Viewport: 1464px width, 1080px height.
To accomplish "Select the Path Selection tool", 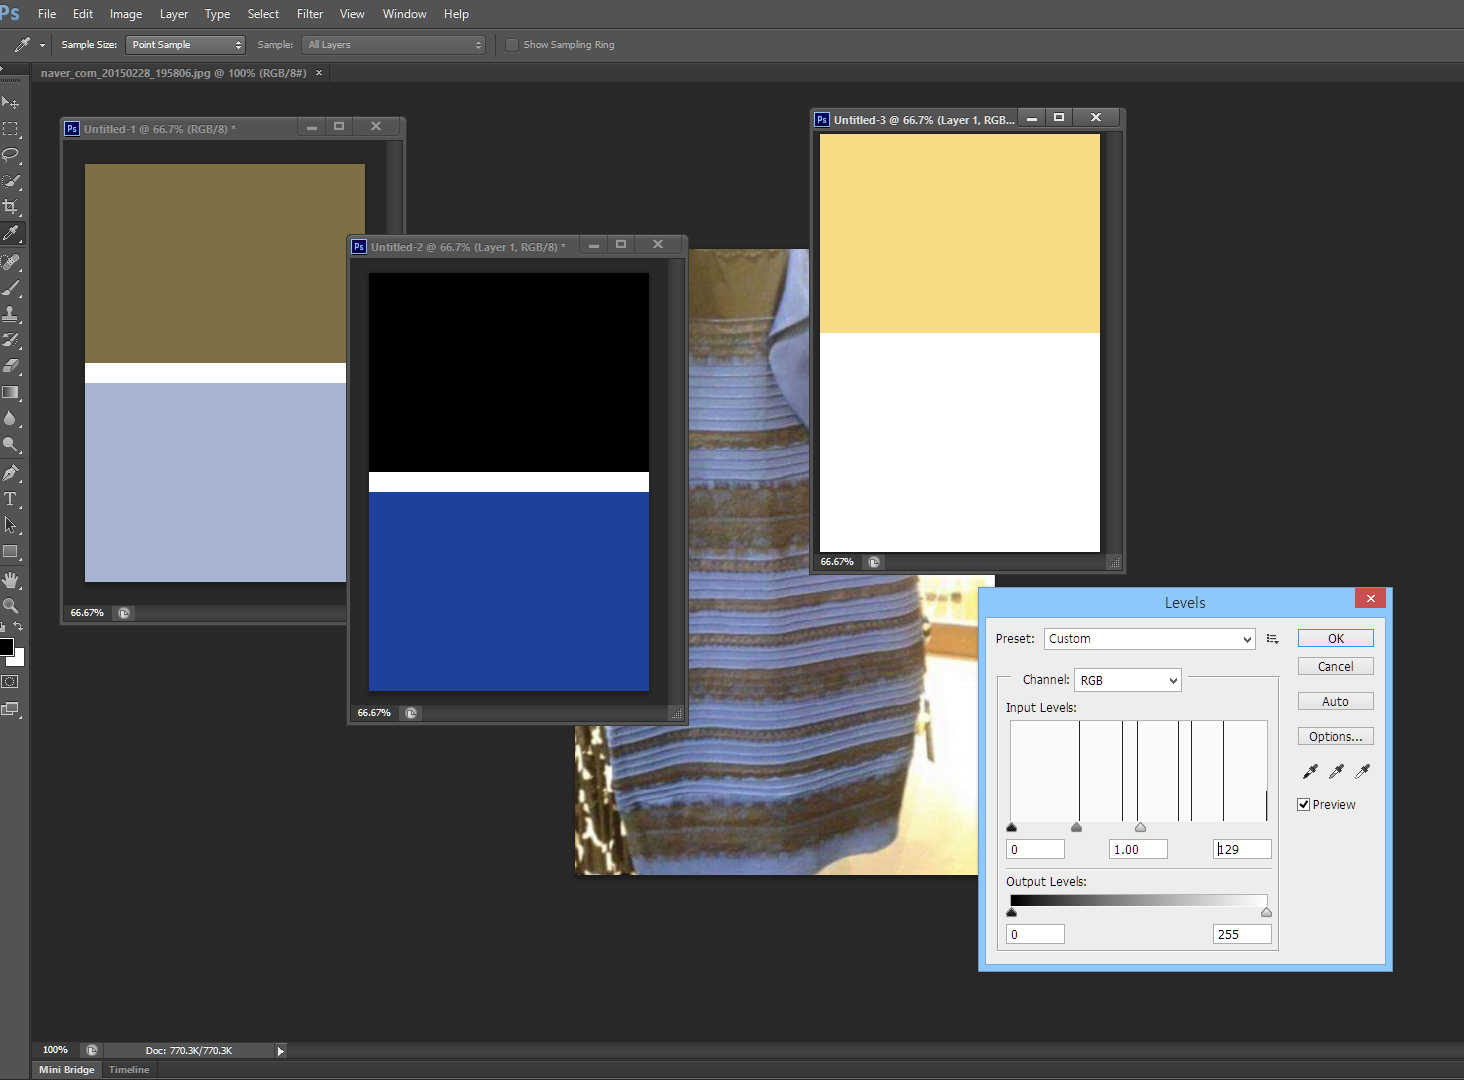I will (x=11, y=525).
